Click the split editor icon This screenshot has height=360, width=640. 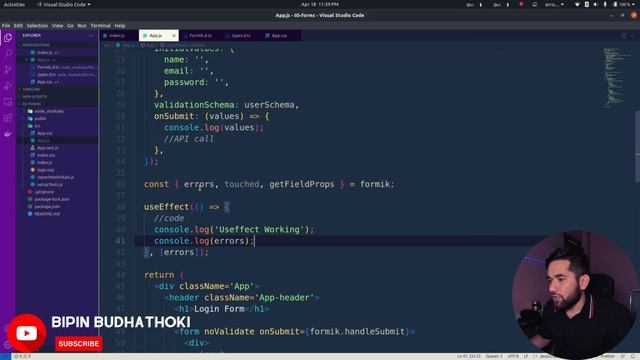pos(624,36)
